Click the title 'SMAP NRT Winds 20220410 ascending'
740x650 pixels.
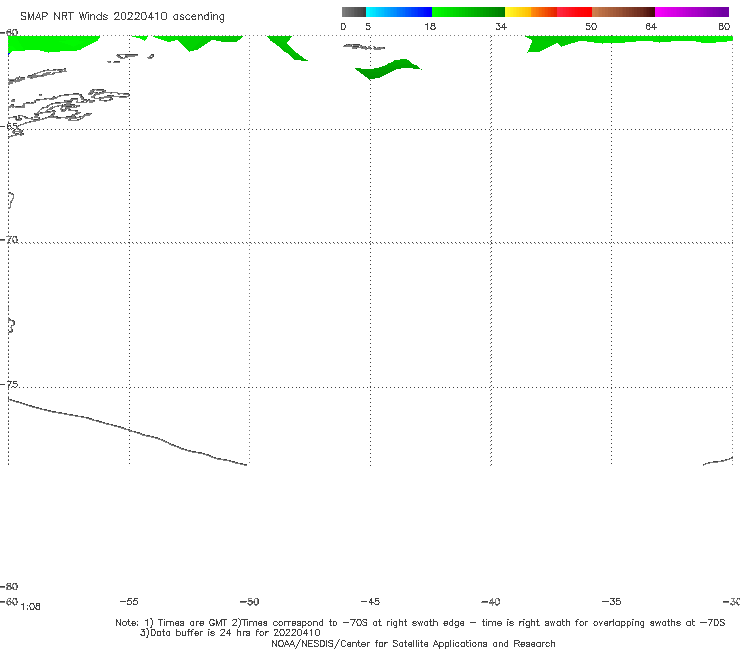click(122, 16)
